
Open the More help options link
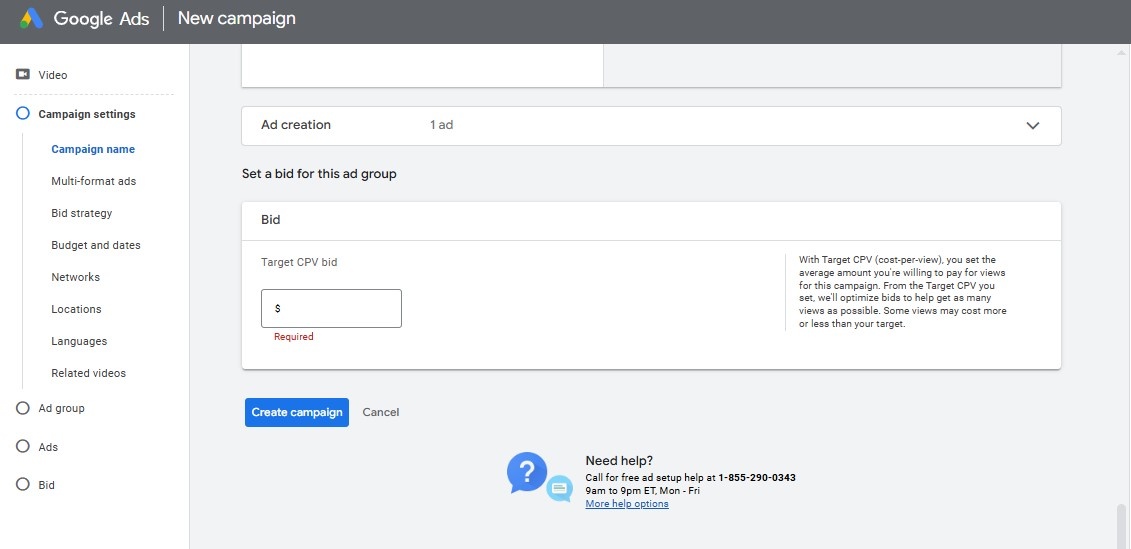627,504
